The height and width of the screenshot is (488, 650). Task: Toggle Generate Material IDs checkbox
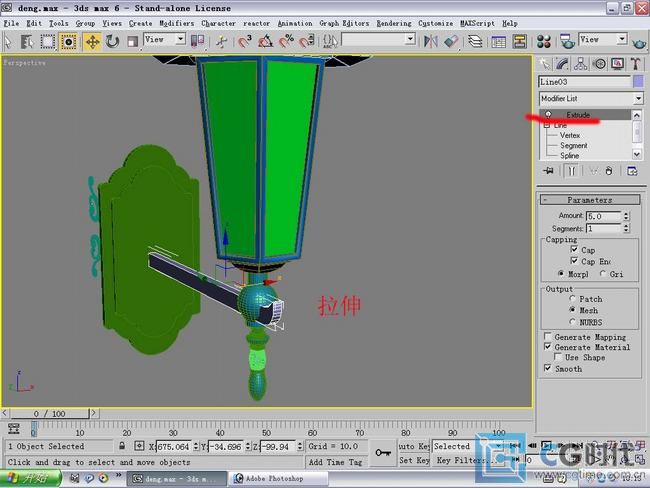tap(548, 346)
